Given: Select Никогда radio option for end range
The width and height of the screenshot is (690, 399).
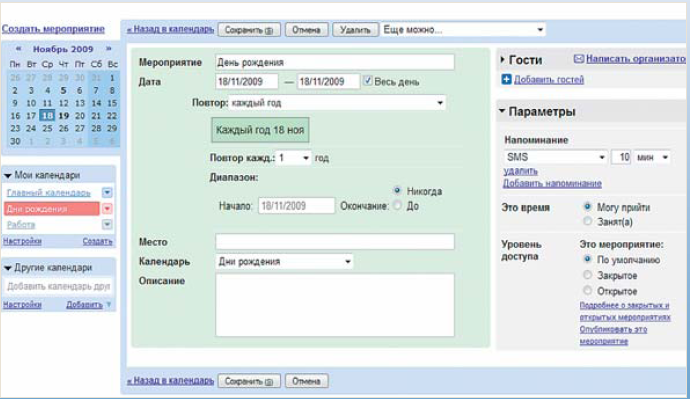Looking at the screenshot, I should tap(397, 190).
